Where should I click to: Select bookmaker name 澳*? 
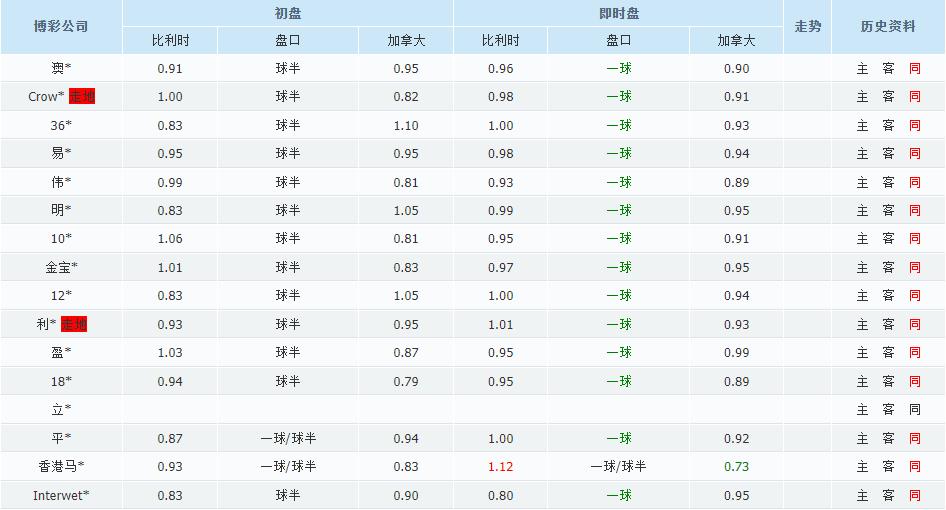point(61,68)
